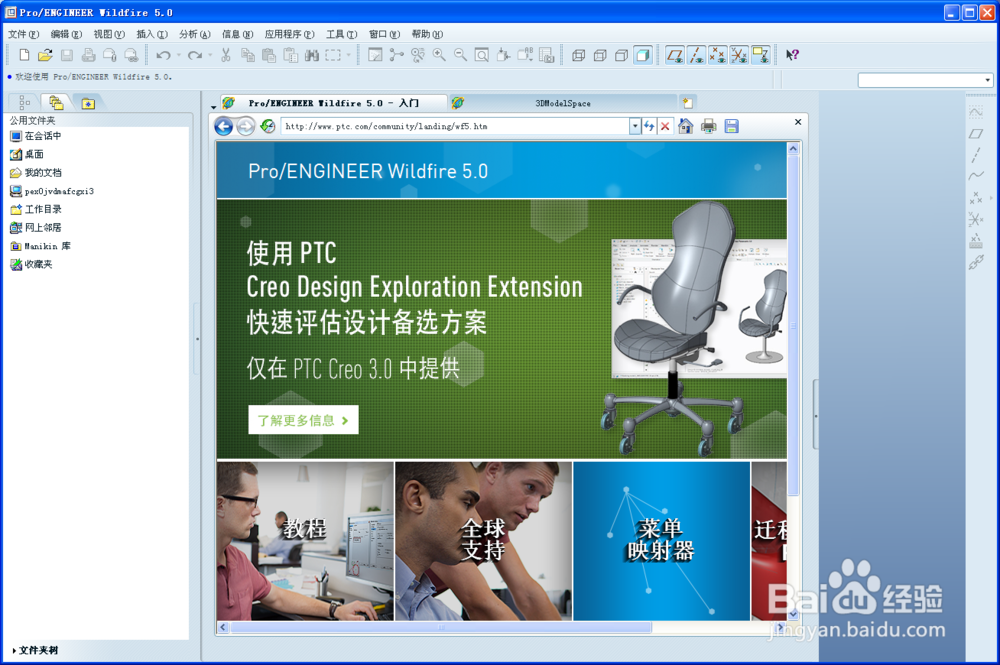Switch to the Model Tree navigator tab
Image resolution: width=1000 pixels, height=665 pixels.
[24, 103]
